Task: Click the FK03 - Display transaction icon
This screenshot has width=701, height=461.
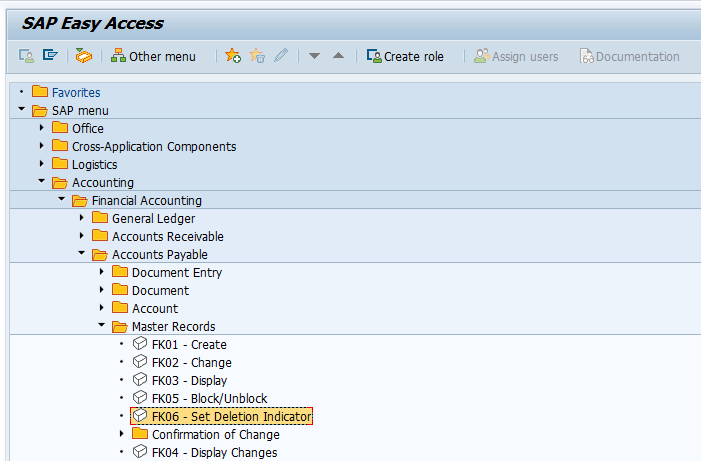Action: click(139, 380)
